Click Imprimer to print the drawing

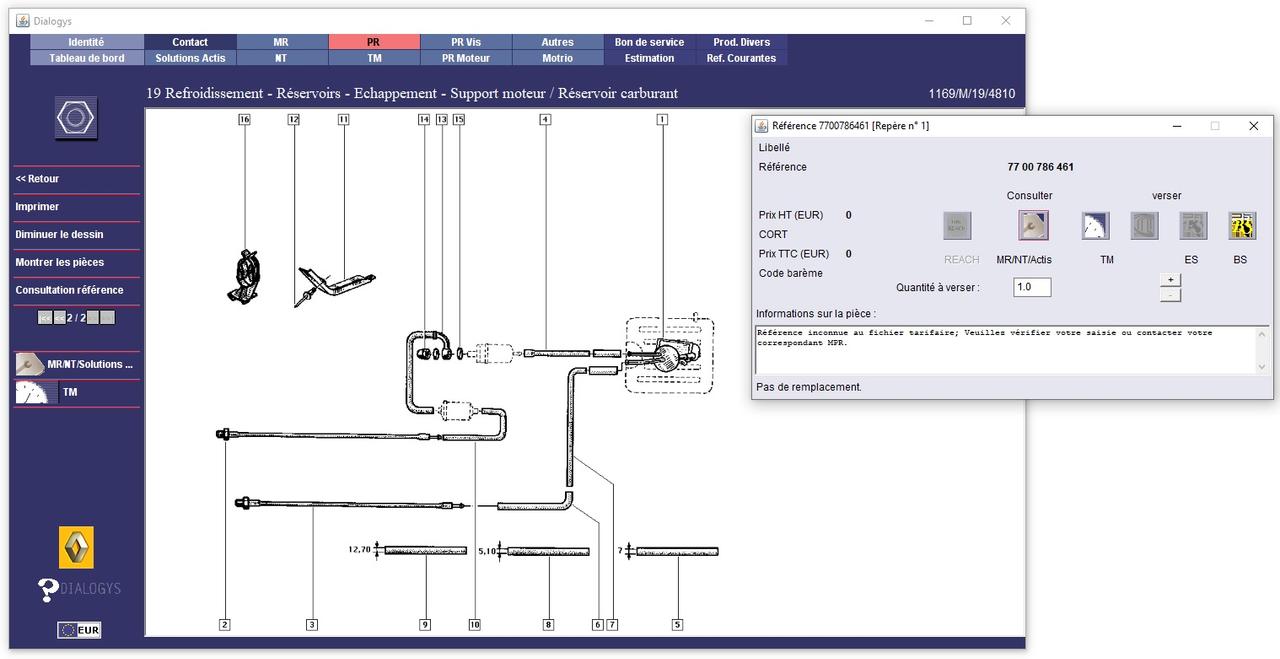pos(37,207)
